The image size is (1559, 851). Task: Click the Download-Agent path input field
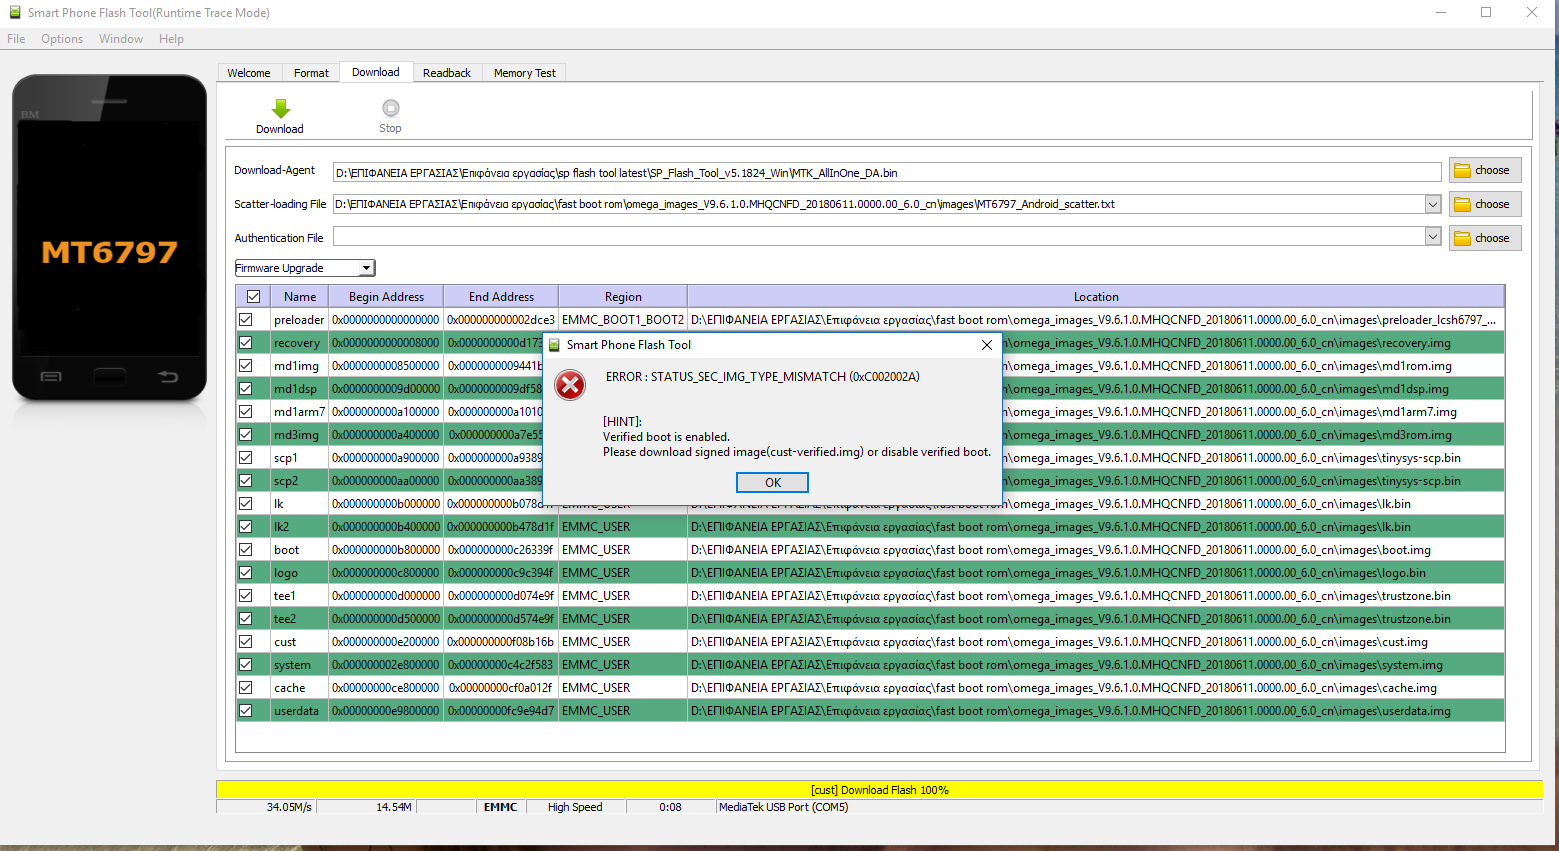885,173
